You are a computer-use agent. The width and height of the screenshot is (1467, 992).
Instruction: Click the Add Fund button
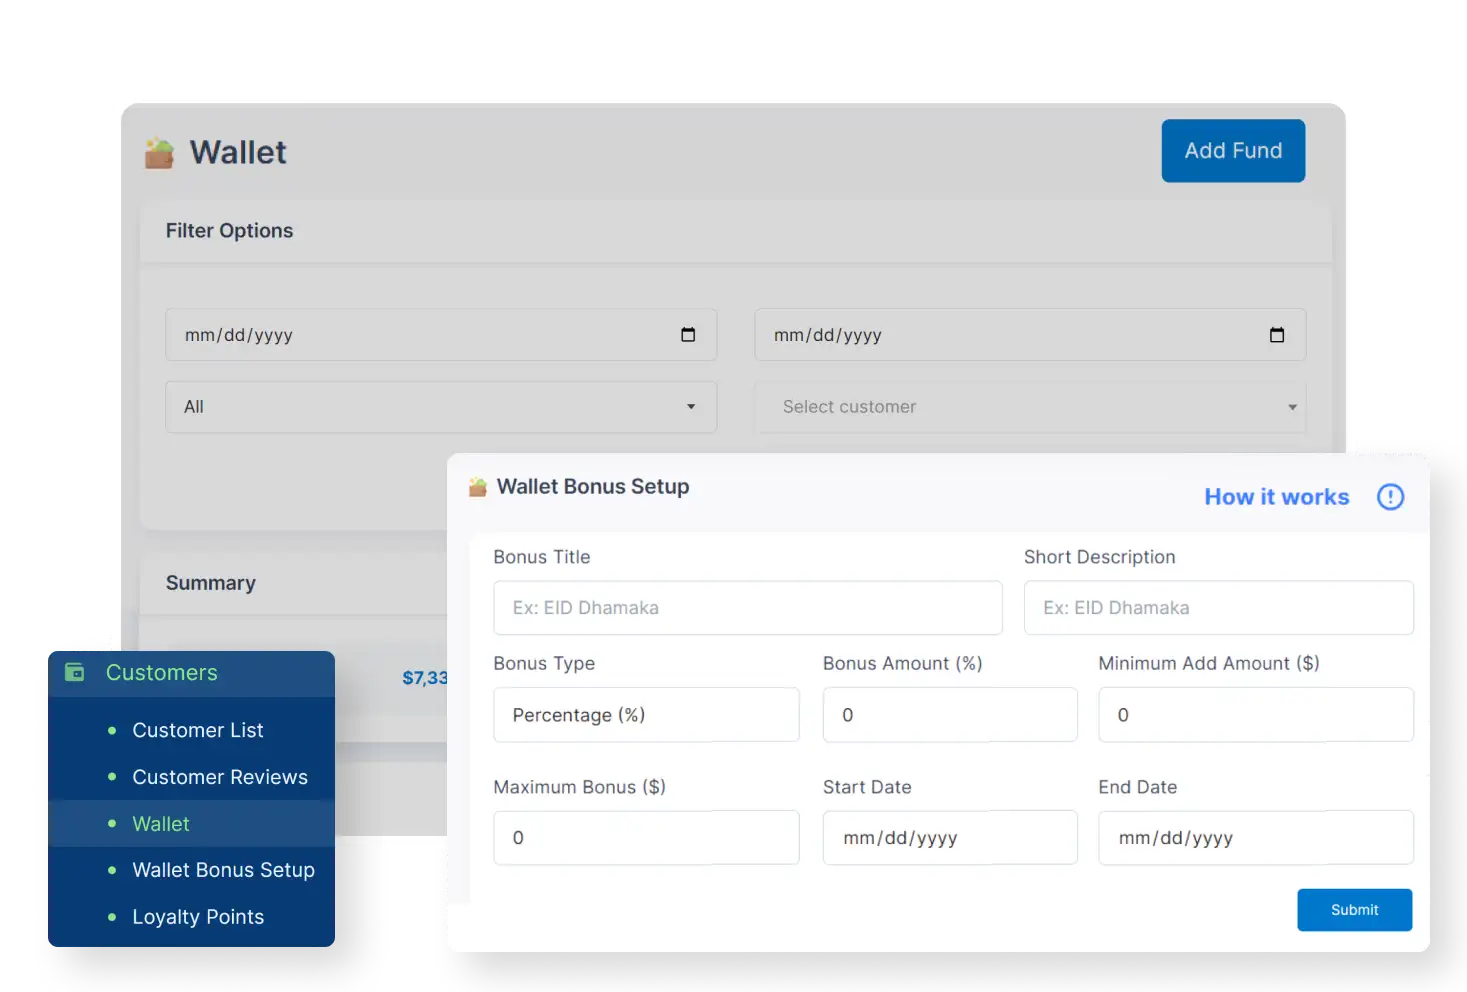pos(1233,150)
